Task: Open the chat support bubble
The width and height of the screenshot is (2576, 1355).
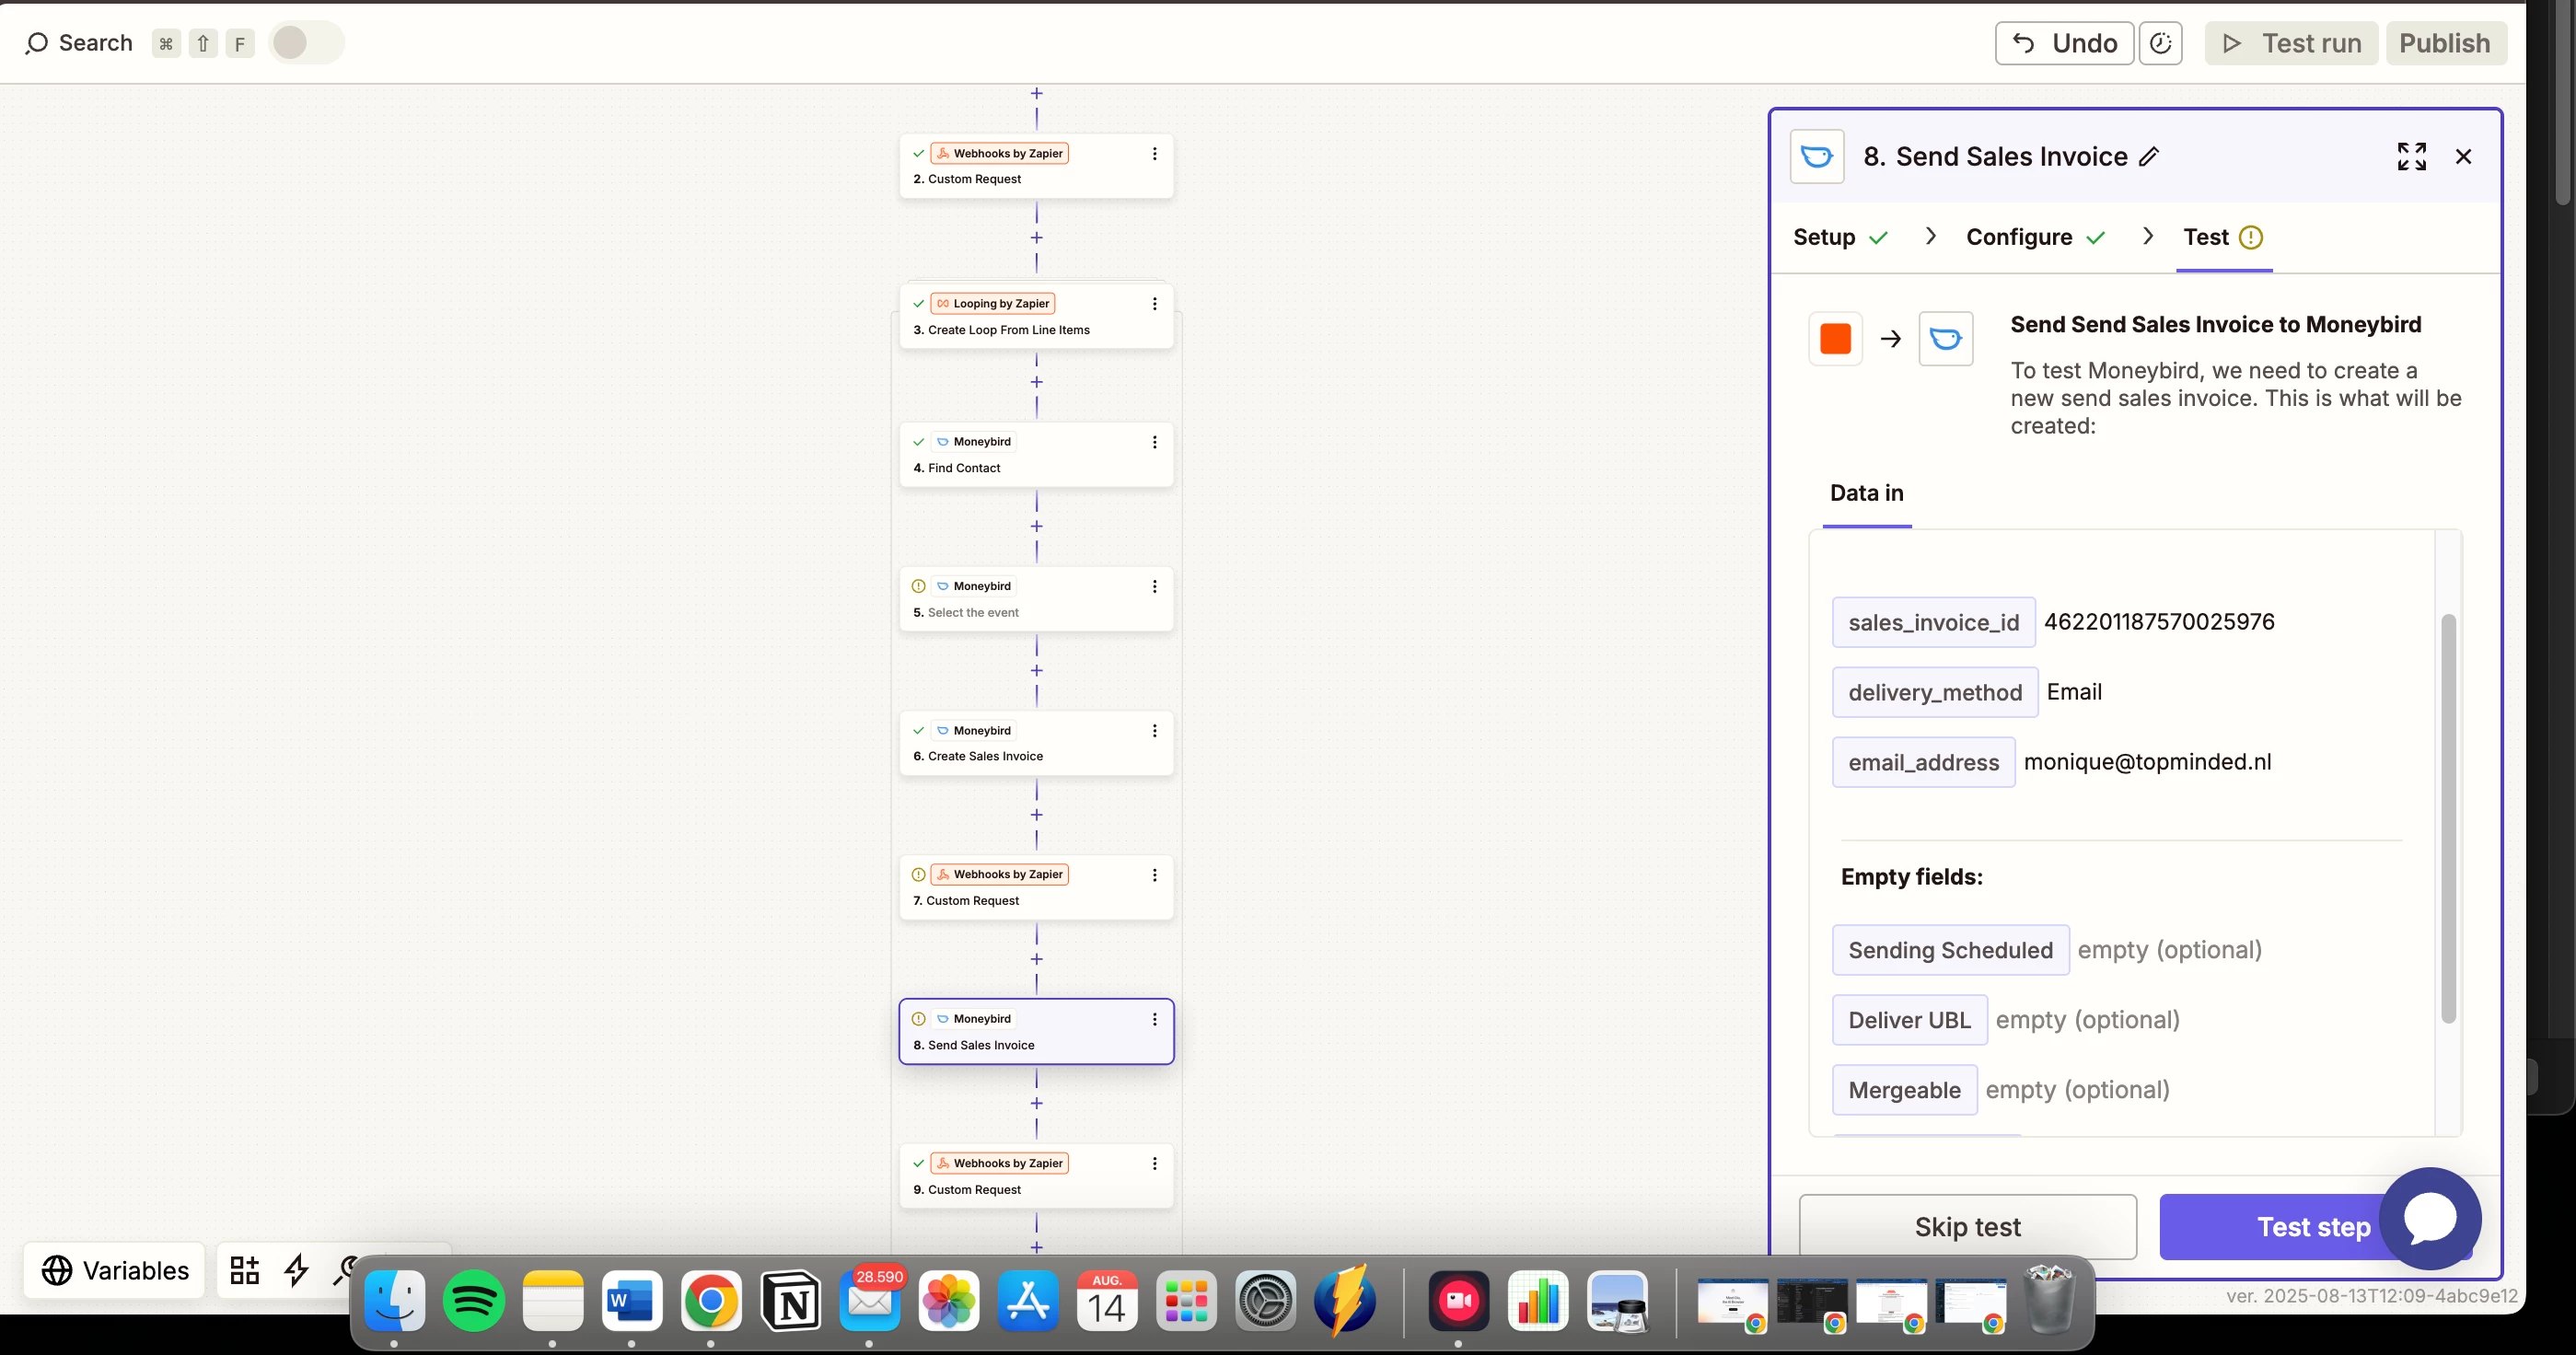Action: 2430,1218
